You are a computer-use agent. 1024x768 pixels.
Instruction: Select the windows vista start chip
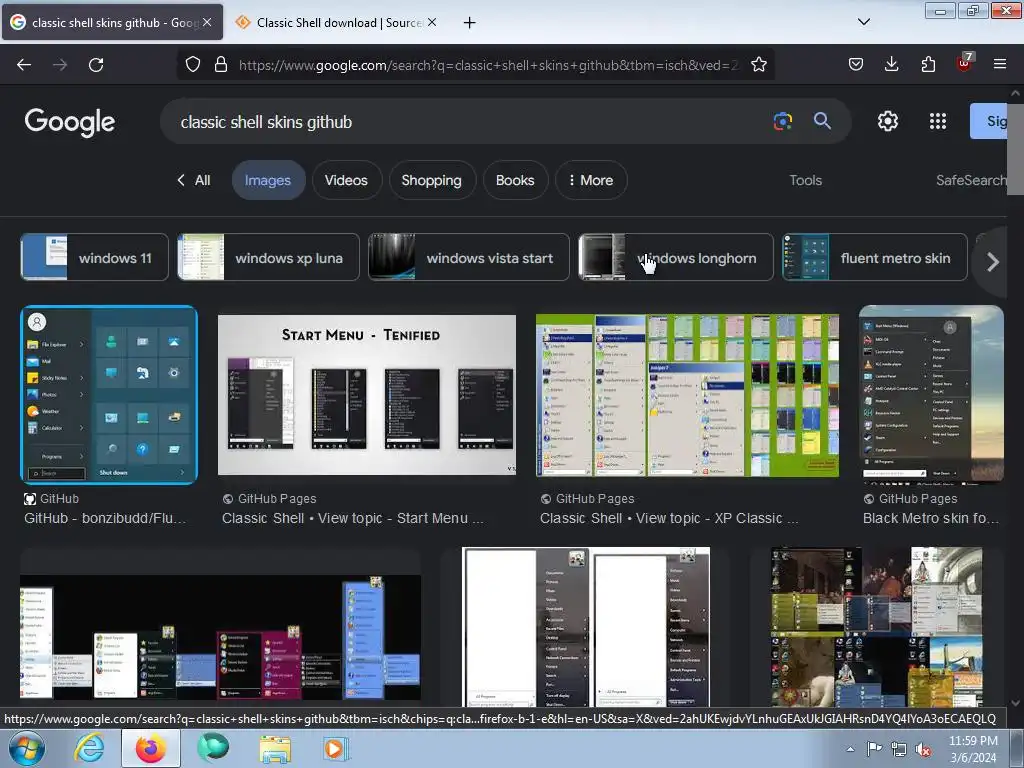click(469, 257)
